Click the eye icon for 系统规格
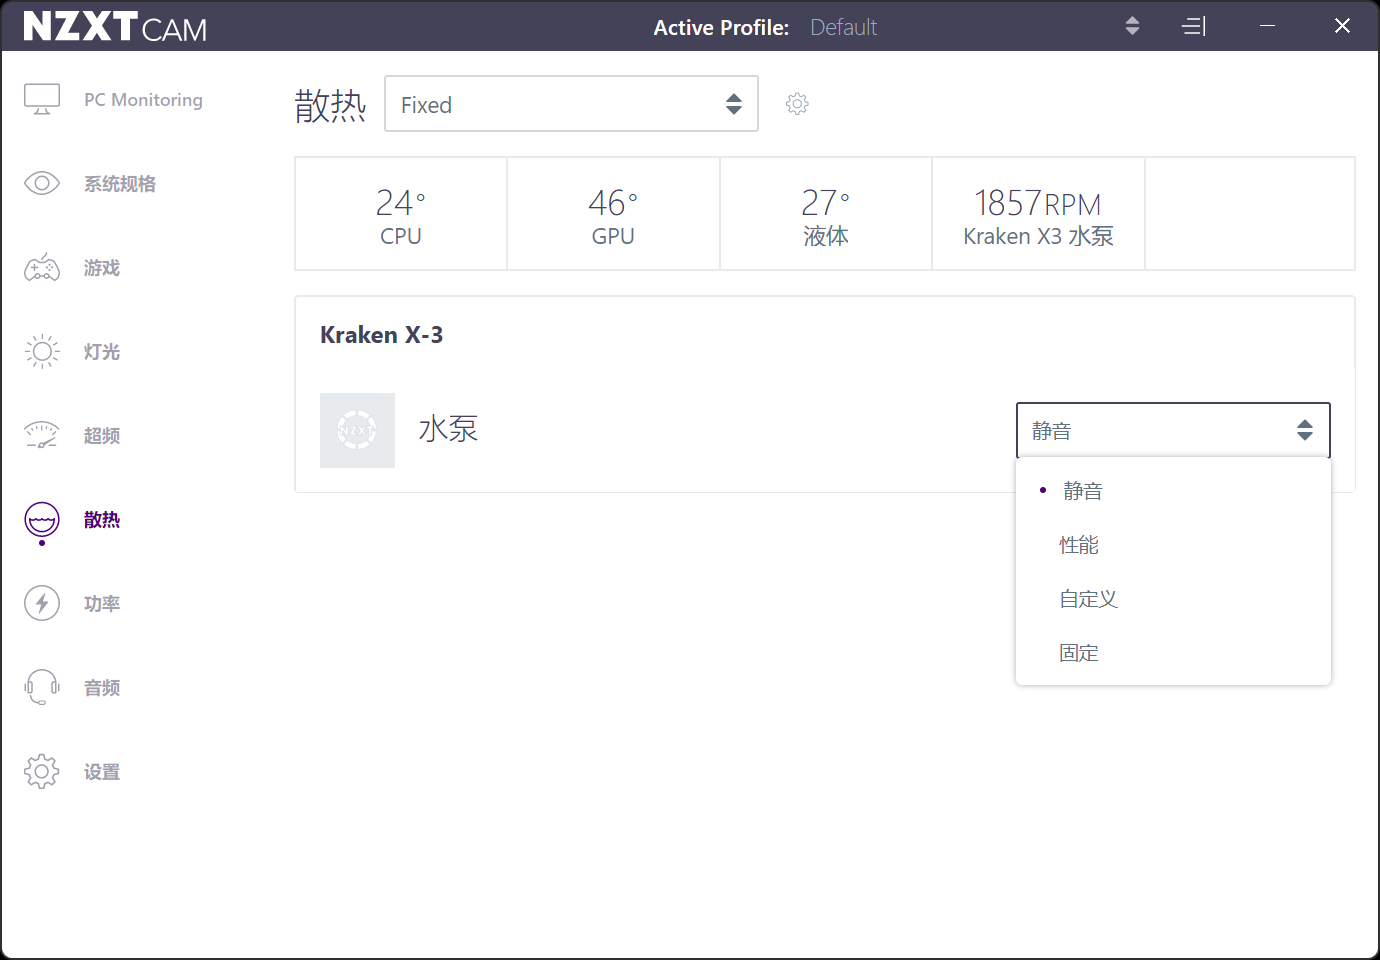The width and height of the screenshot is (1380, 960). click(42, 183)
